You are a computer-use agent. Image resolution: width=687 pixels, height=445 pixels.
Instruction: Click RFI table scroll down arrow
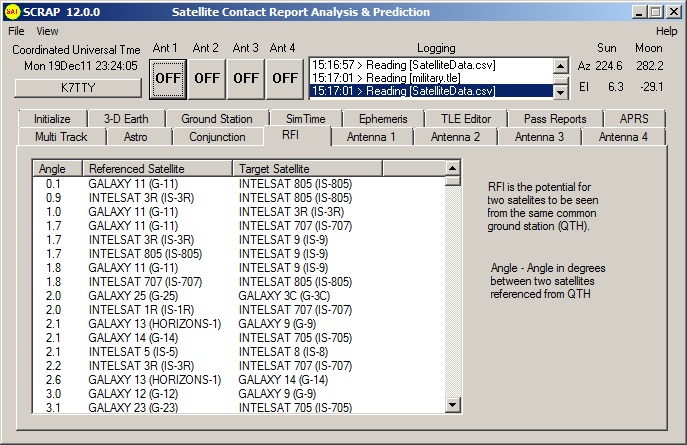tap(453, 404)
